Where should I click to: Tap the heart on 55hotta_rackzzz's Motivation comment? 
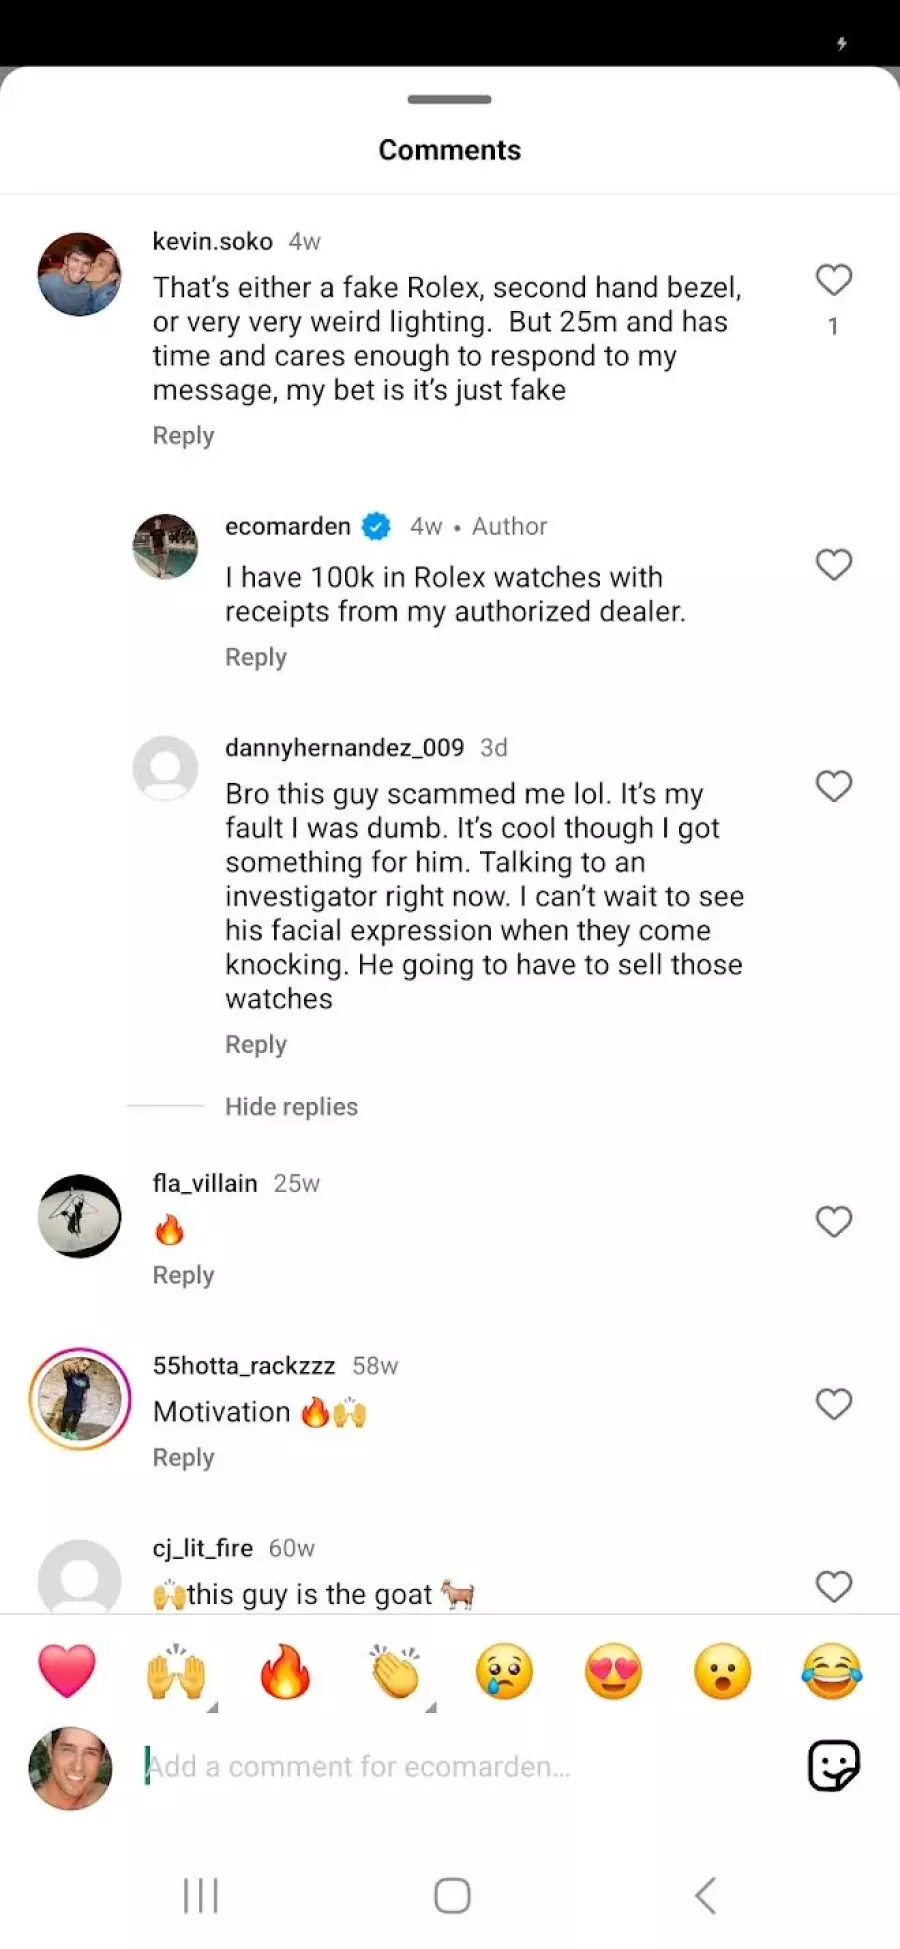pyautogui.click(x=833, y=1404)
